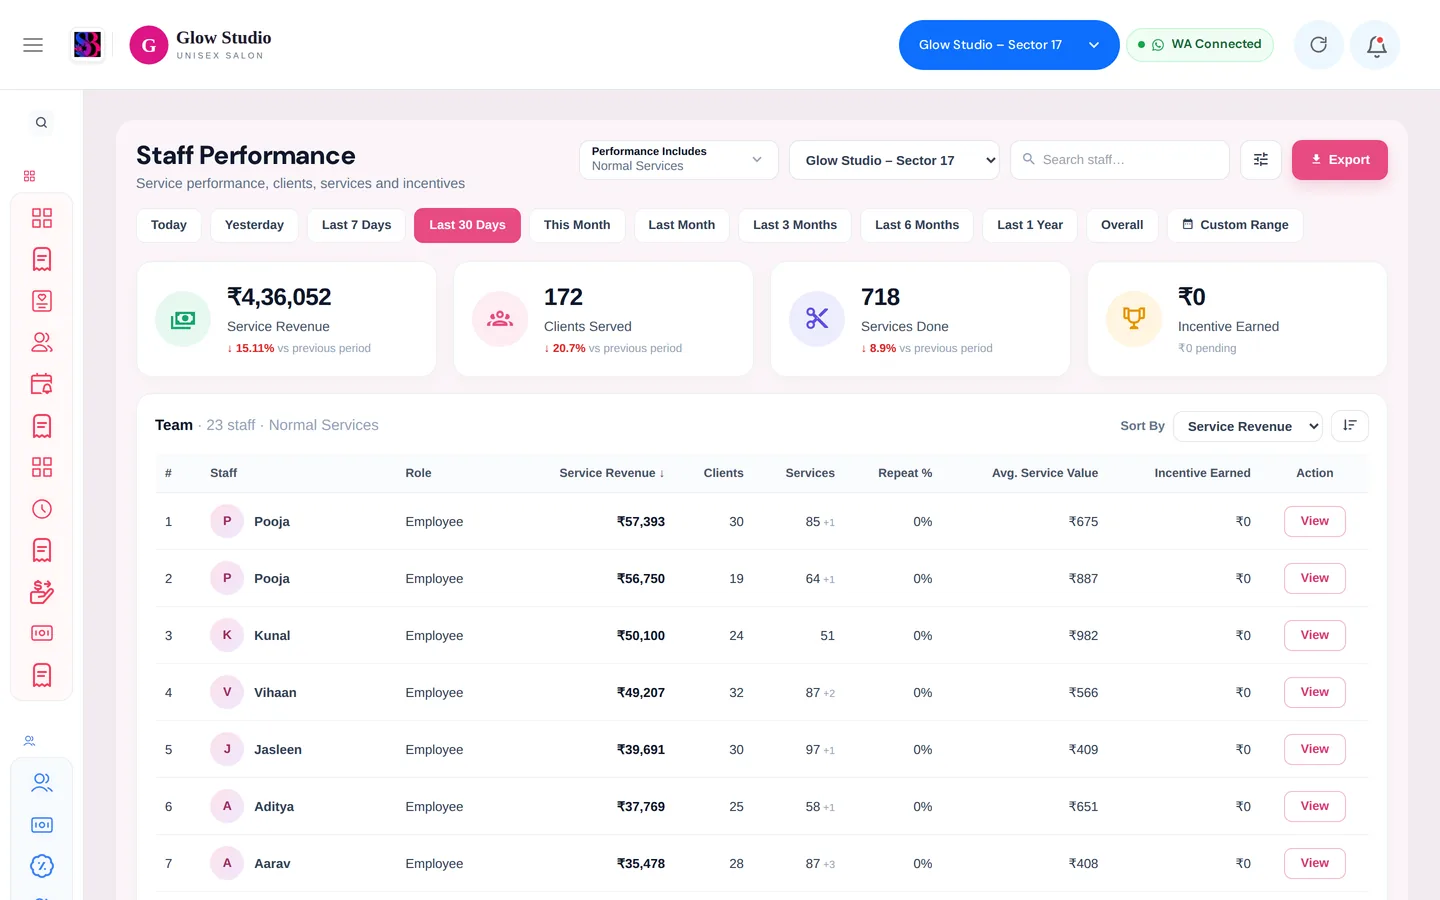View details for Pooja with ₹57,393 revenue
Image resolution: width=1440 pixels, height=900 pixels.
coord(1315,521)
